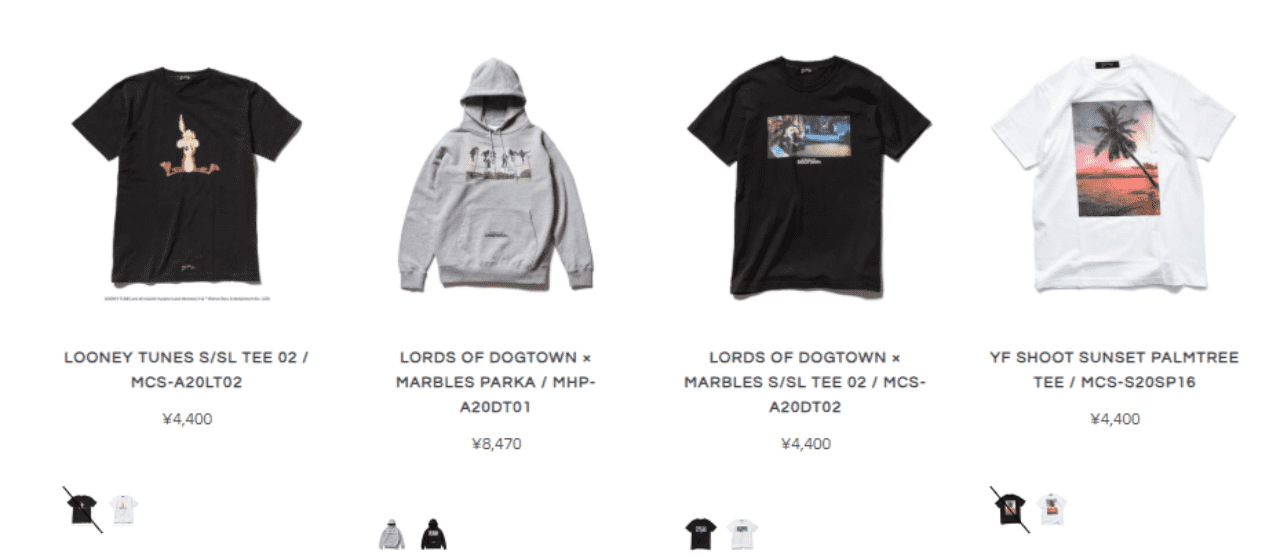Choose gray Lords of Dogtown parka variant
The image size is (1280, 558).
point(392,535)
